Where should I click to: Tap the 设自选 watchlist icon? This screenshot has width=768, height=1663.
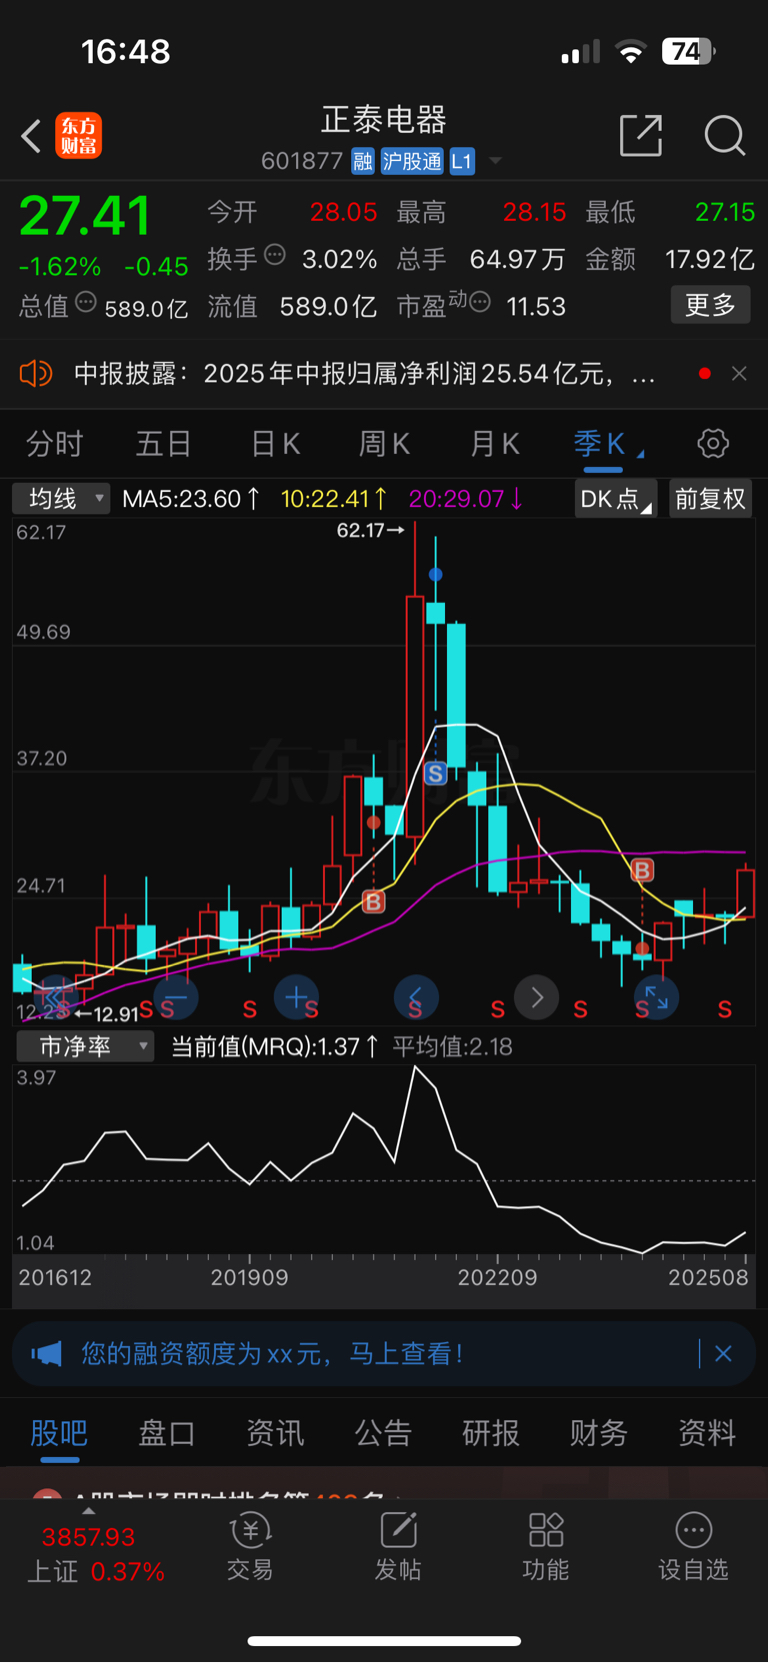tap(693, 1546)
